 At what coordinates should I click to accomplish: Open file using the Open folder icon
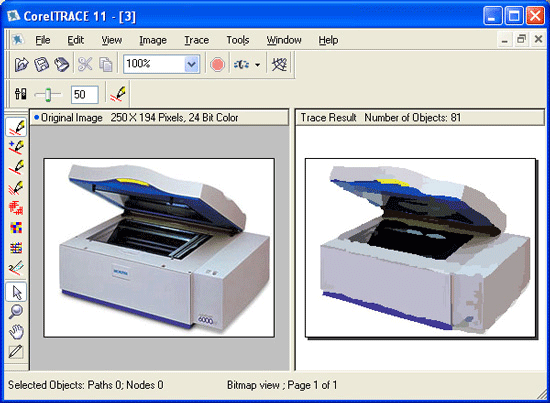[21, 65]
